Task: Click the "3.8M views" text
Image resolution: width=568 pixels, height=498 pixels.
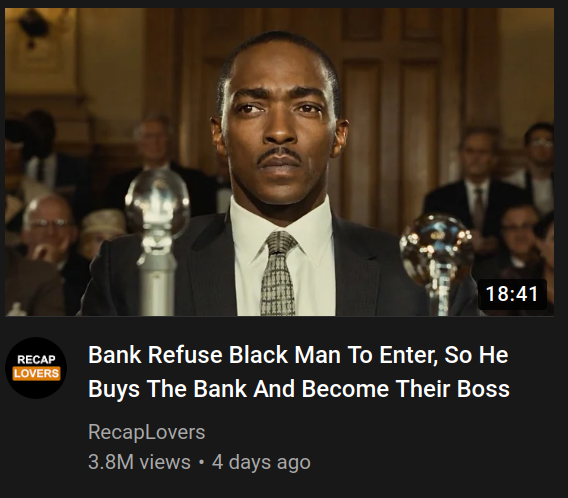Action: point(139,462)
